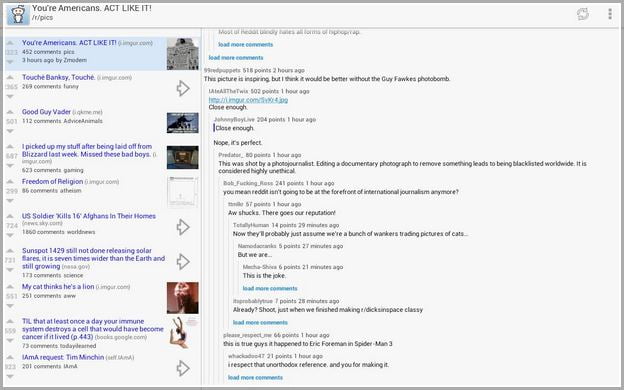Open the Good Guy Vader thumbnail
The image size is (624, 390).
(183, 123)
